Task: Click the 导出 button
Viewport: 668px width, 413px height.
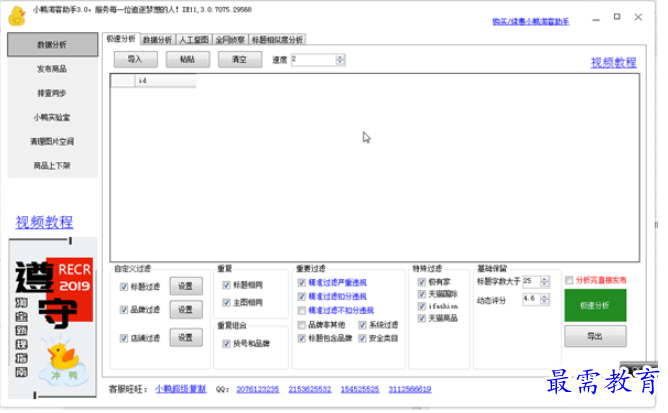Action: [596, 337]
